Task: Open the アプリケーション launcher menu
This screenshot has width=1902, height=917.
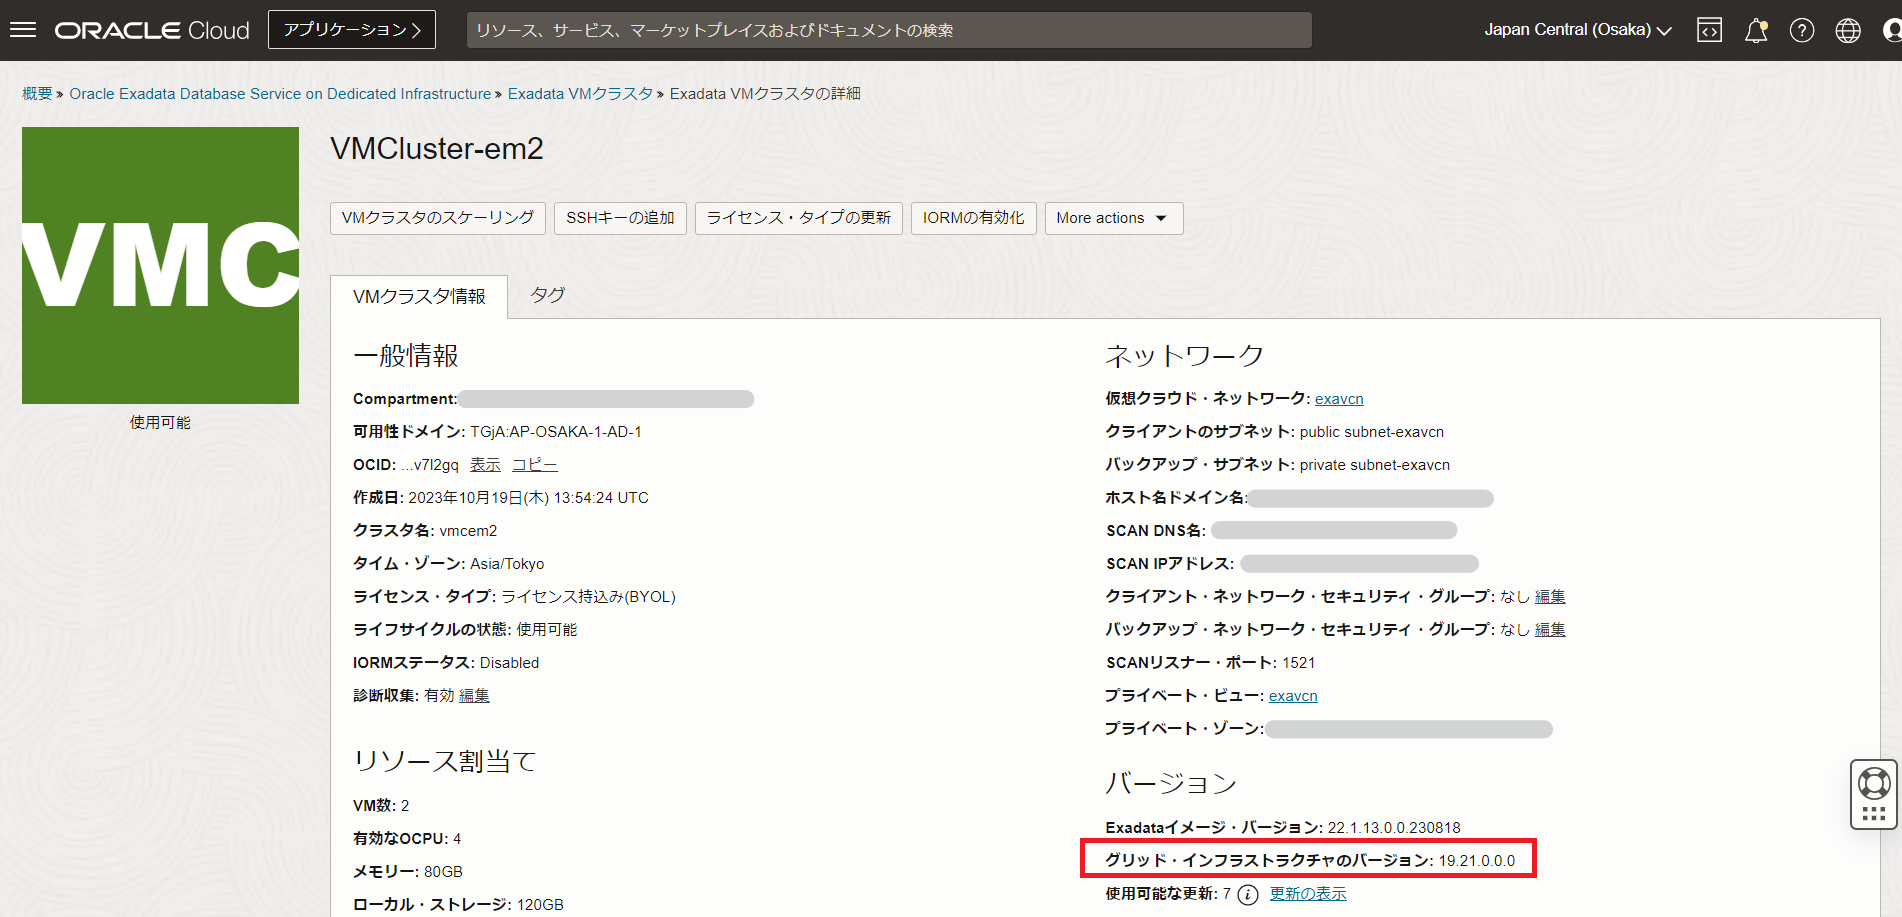Action: click(x=351, y=30)
